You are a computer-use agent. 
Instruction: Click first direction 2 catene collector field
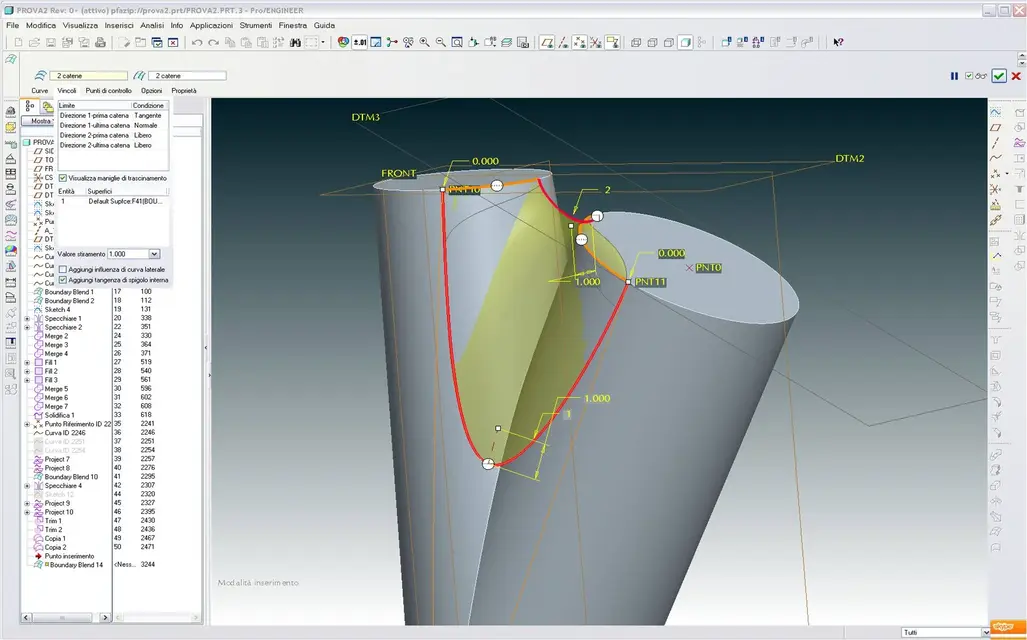(88, 76)
